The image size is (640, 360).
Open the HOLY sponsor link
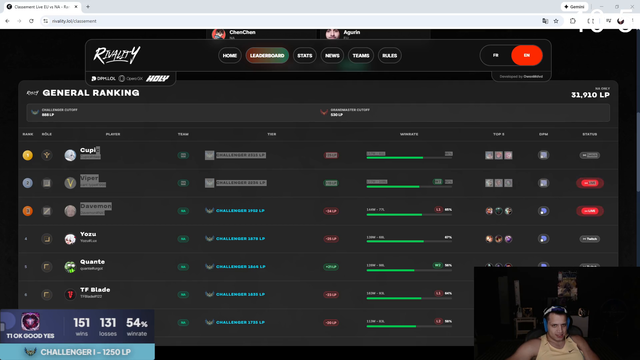click(158, 78)
